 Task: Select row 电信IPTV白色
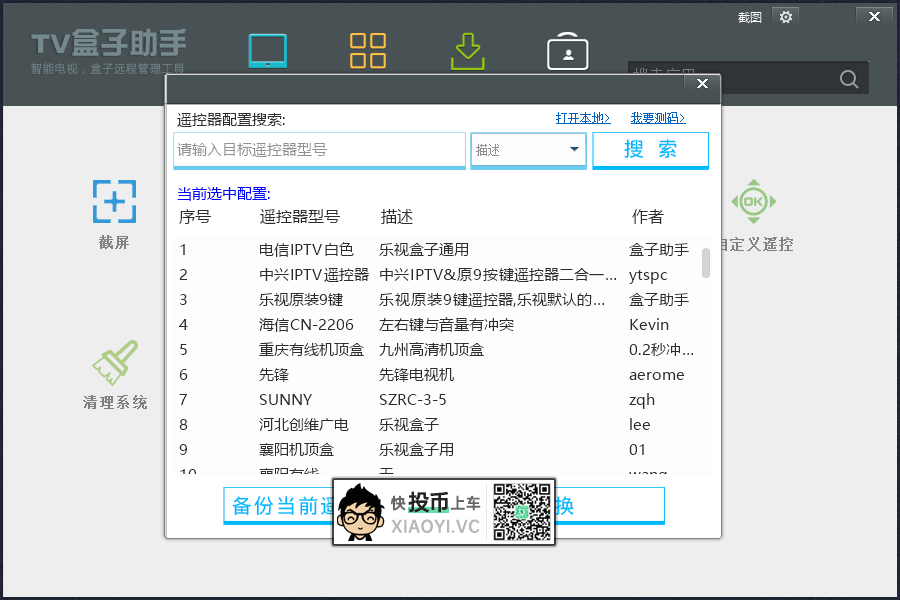click(x=436, y=250)
